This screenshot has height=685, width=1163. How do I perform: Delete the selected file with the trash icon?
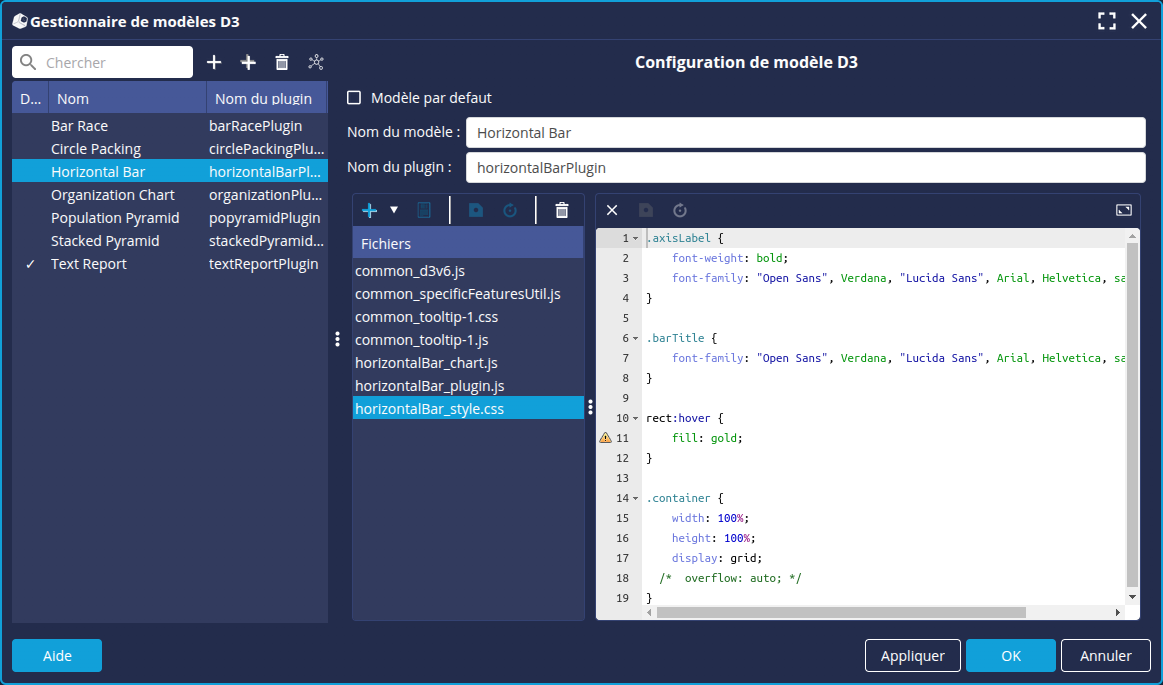pos(562,210)
